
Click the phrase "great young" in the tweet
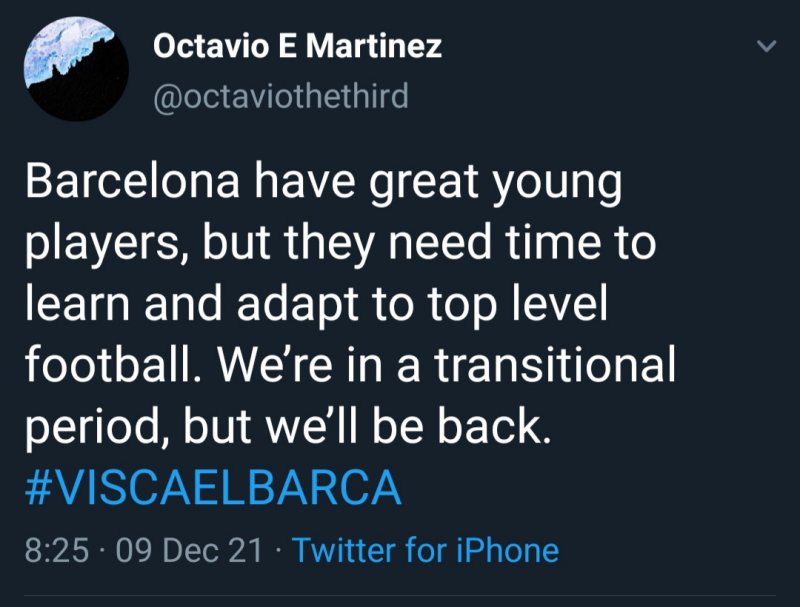coord(496,184)
